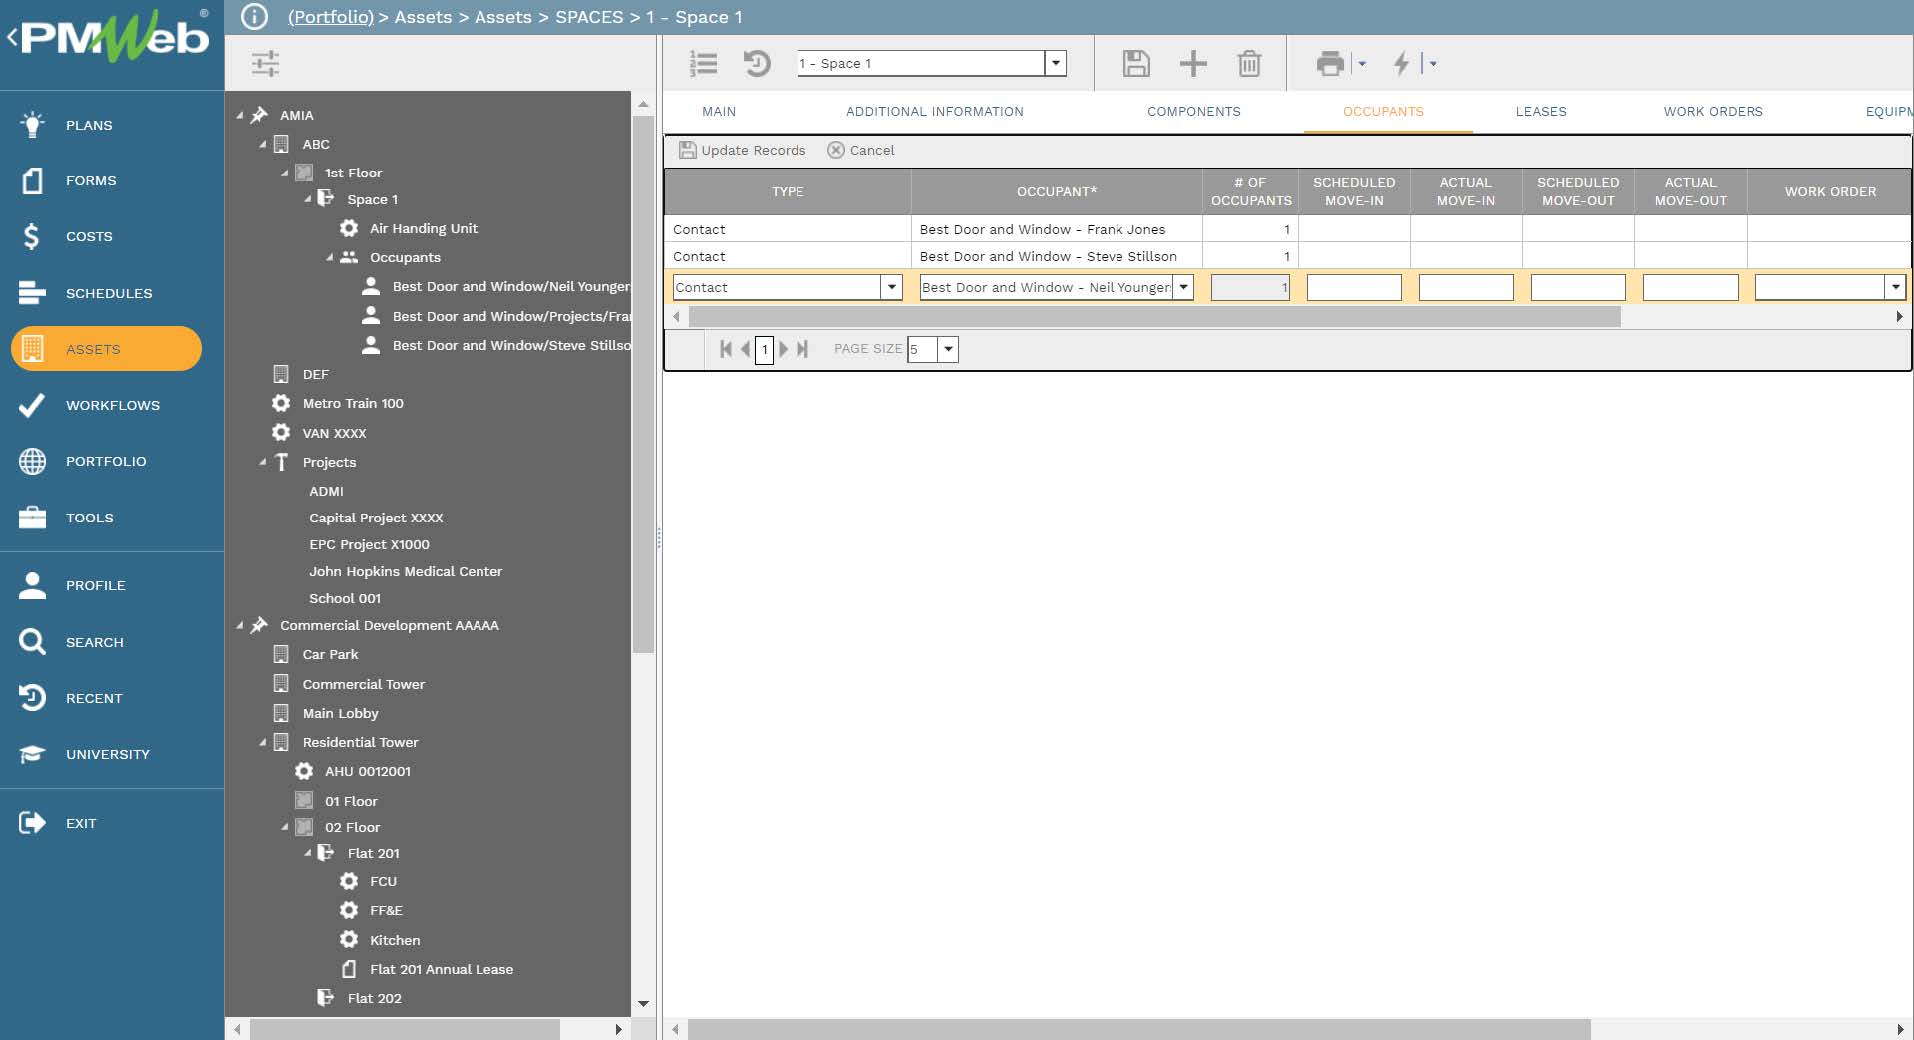Delete the record with trash icon
This screenshot has width=1914, height=1040.
click(1249, 64)
